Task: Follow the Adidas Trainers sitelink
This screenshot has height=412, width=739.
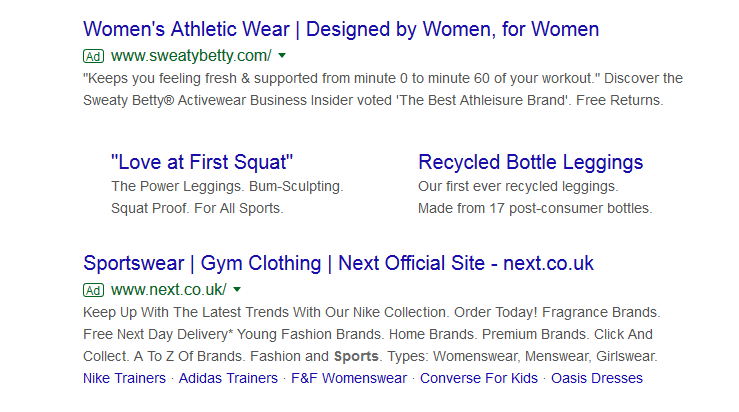Action: 230,378
